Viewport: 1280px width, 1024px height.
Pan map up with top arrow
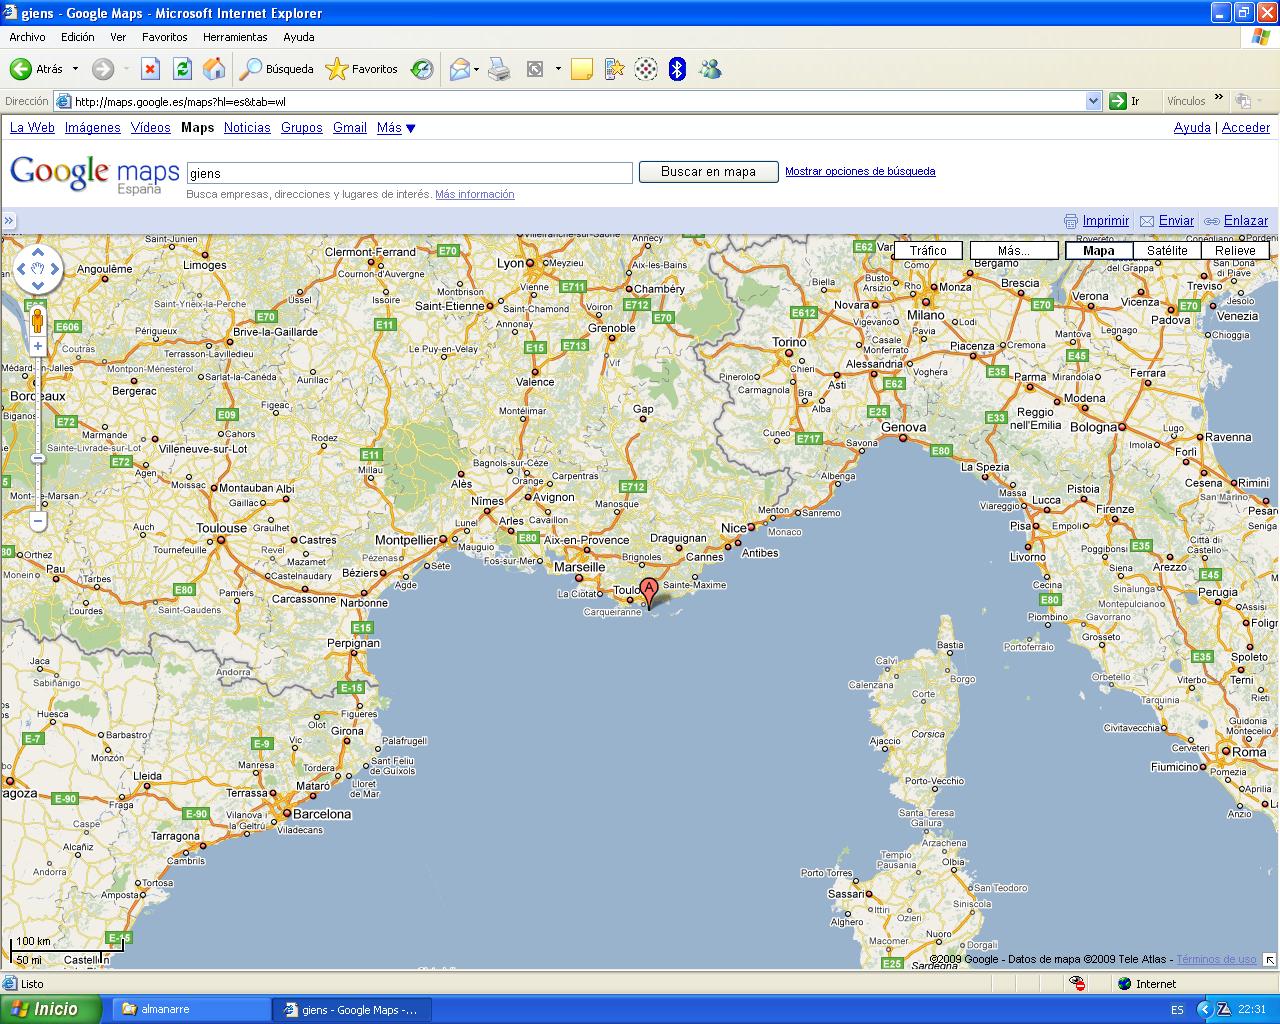38,251
